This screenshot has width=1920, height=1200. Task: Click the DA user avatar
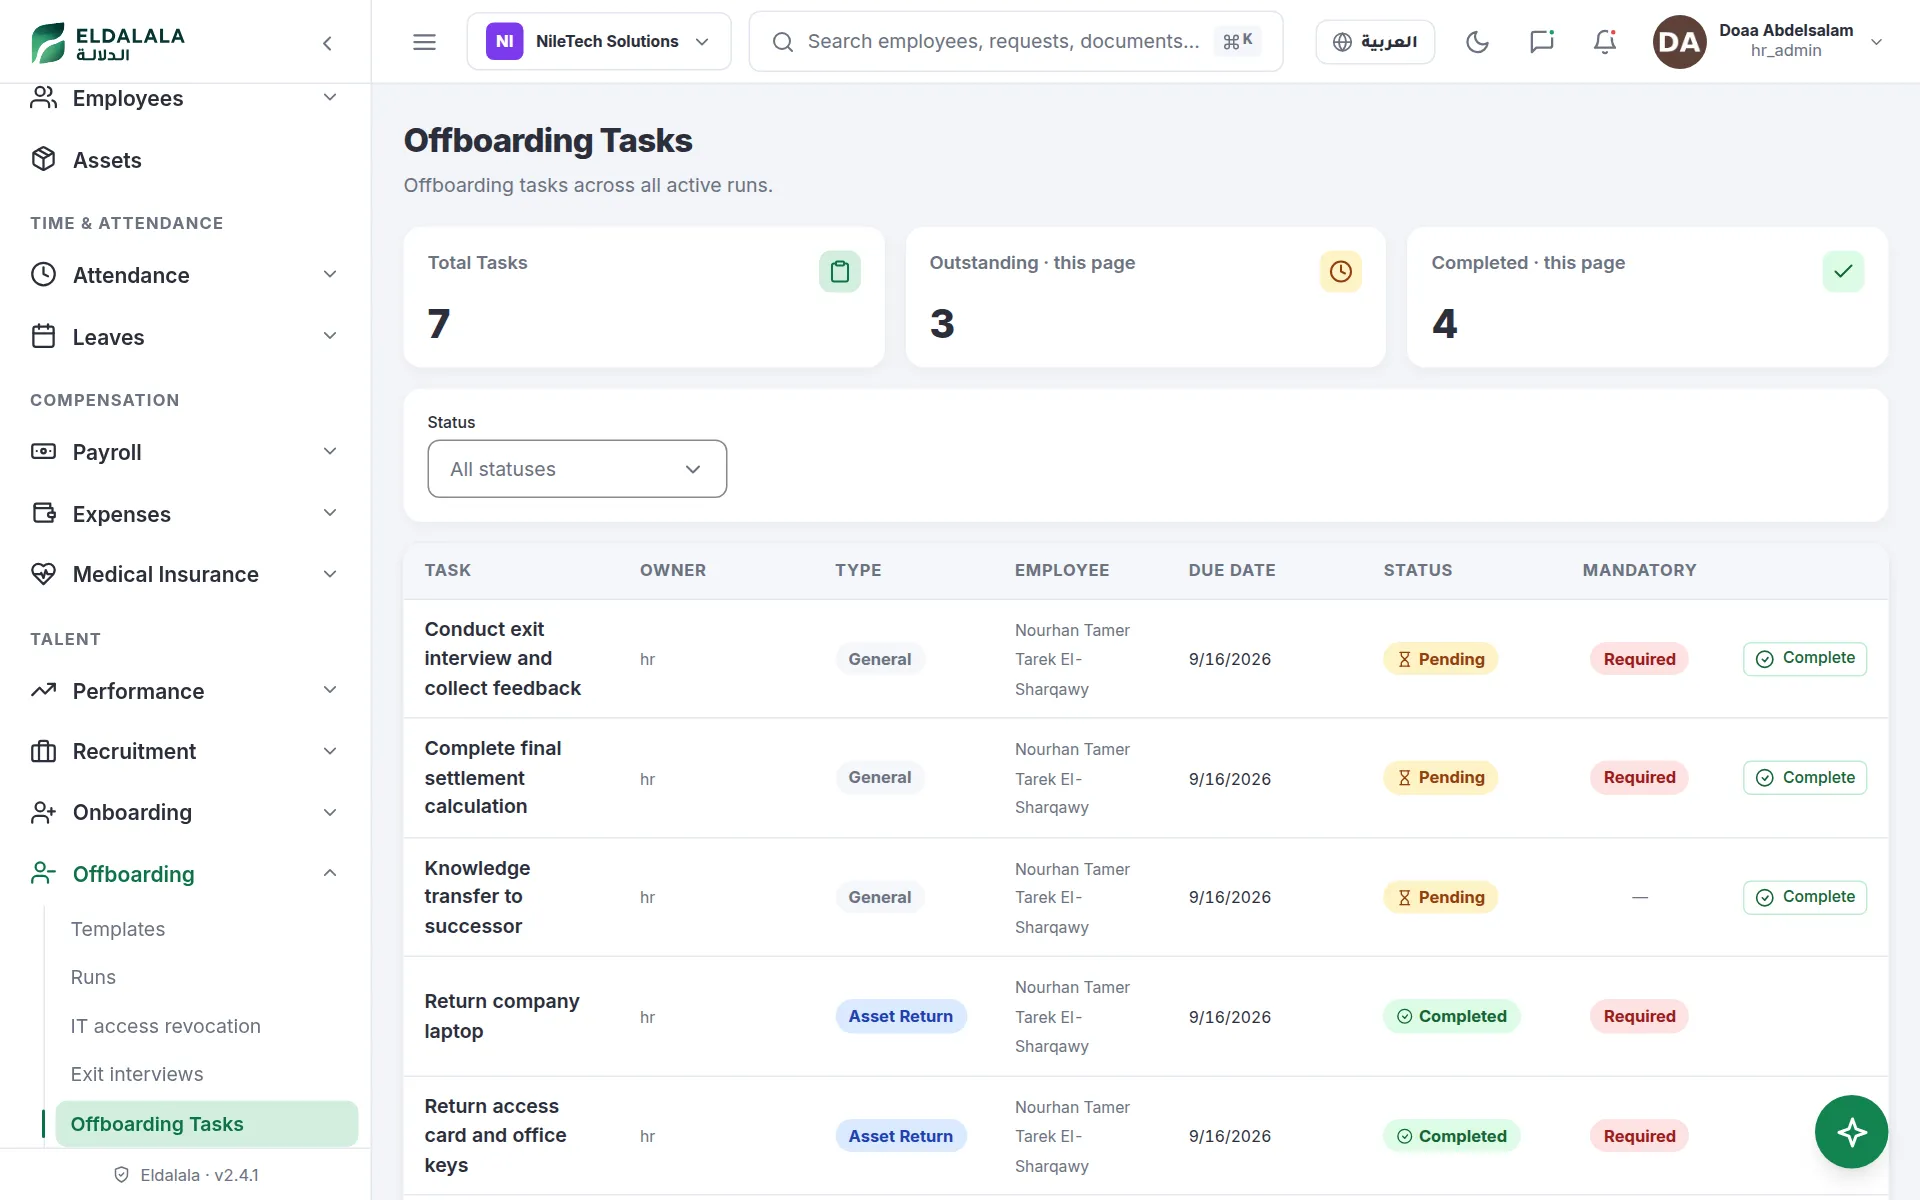(1679, 42)
